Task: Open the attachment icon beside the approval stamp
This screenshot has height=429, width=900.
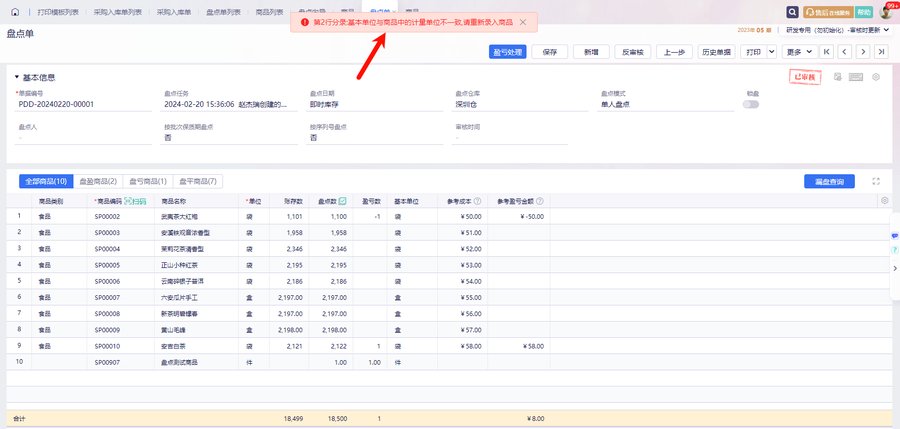Action: coord(837,77)
